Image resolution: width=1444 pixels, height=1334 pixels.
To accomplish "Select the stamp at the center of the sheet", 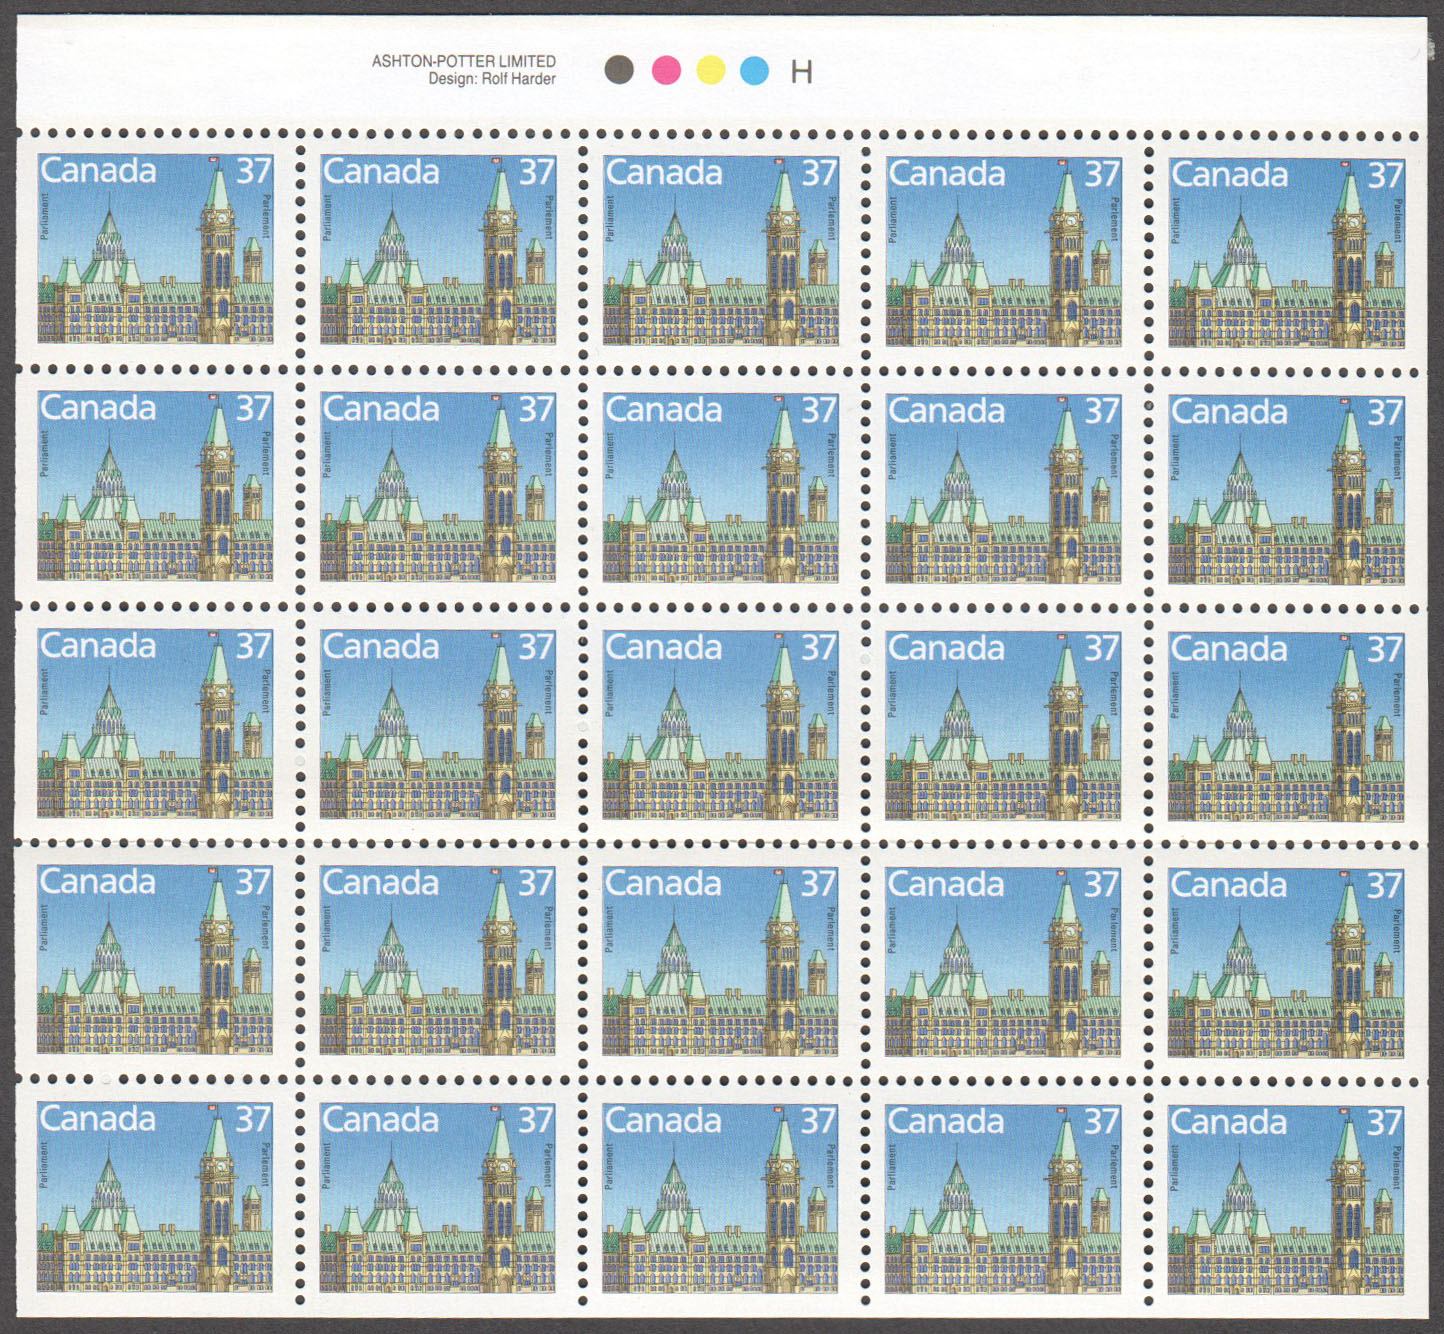I will tap(720, 724).
